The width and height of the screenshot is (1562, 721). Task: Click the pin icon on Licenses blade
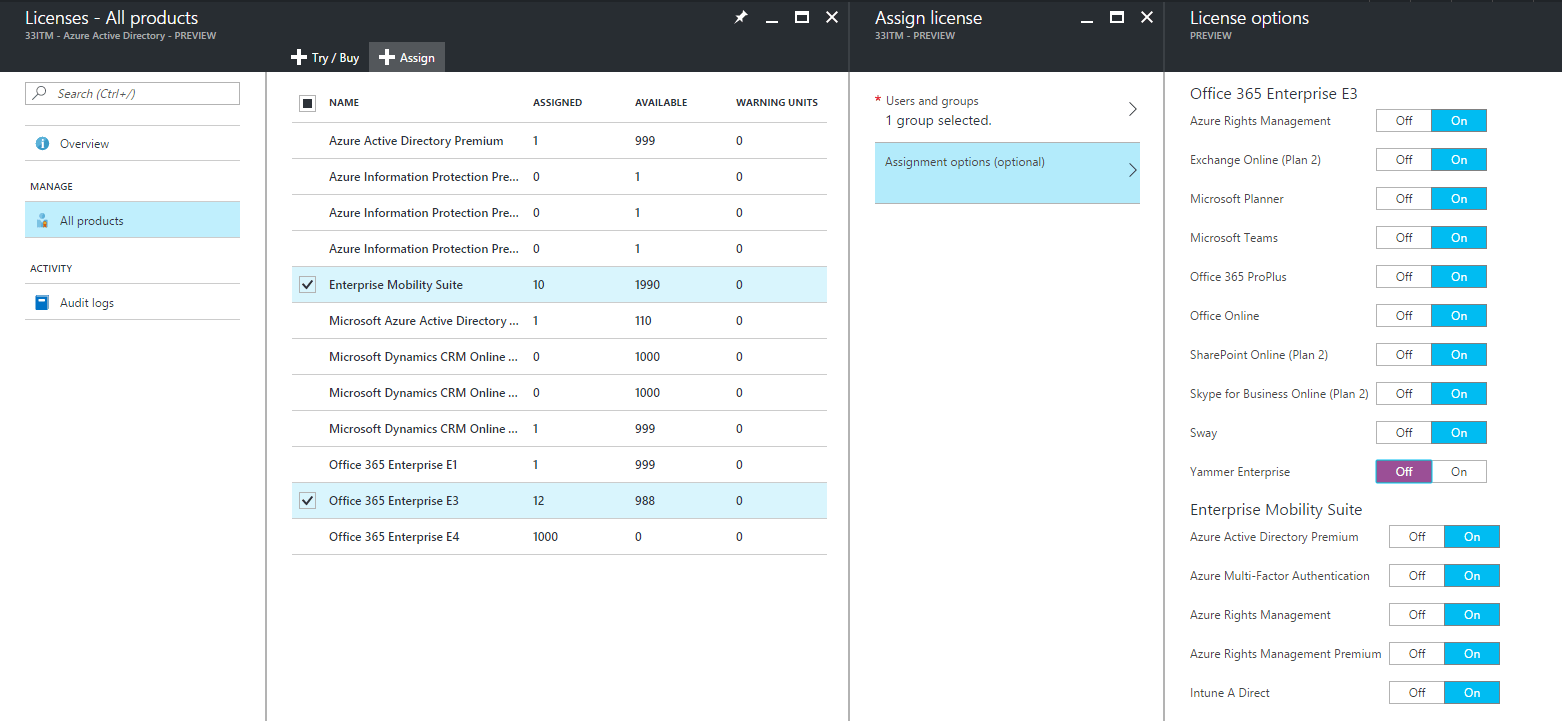tap(740, 17)
